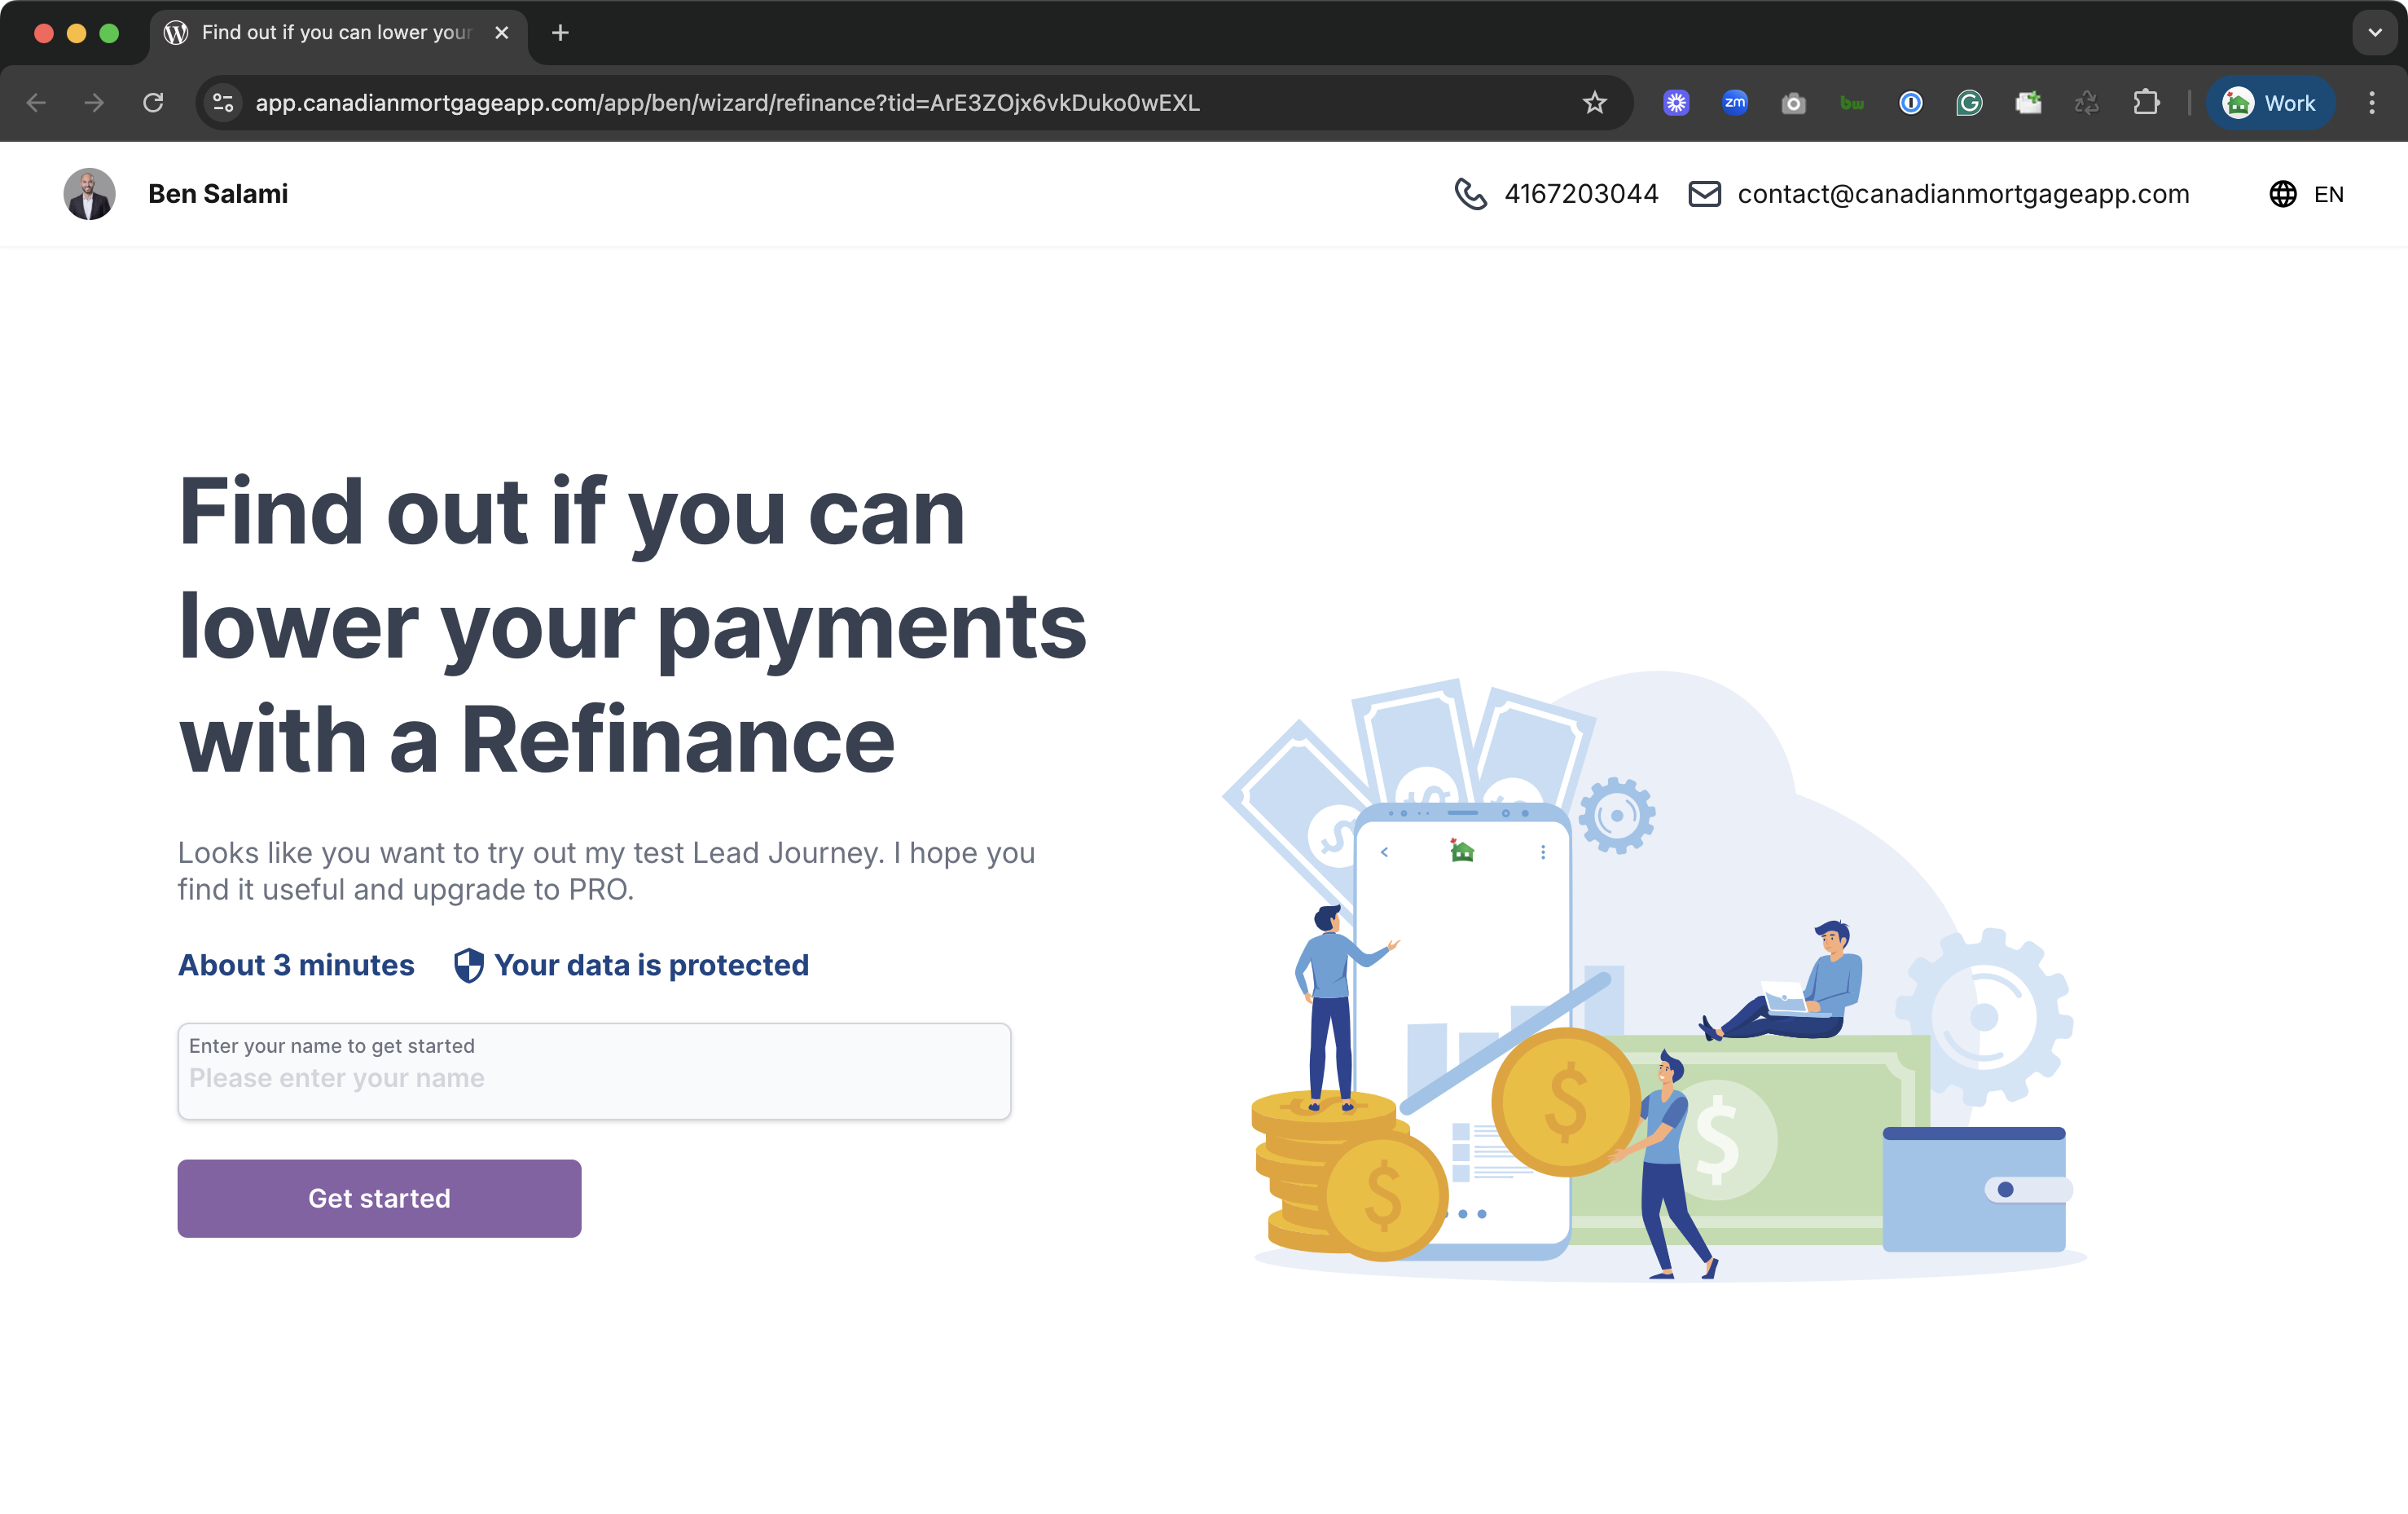Click the site information icon in address bar
Viewport: 2408px width, 1514px height.
tap(224, 103)
